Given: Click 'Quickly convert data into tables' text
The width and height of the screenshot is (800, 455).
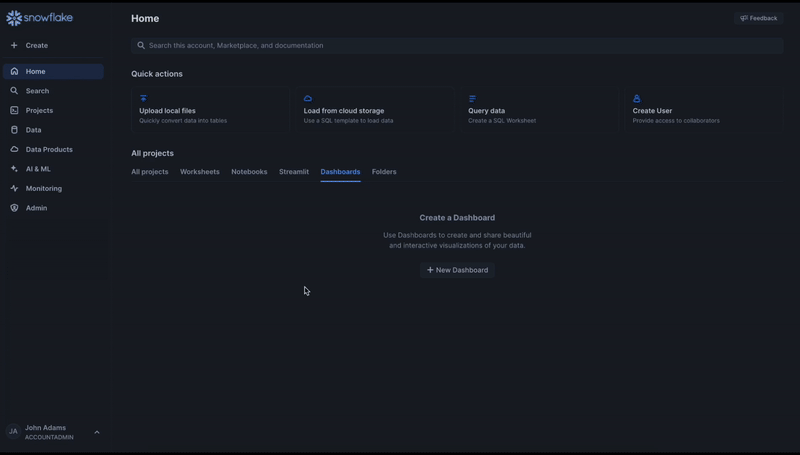Looking at the screenshot, I should pyautogui.click(x=183, y=121).
